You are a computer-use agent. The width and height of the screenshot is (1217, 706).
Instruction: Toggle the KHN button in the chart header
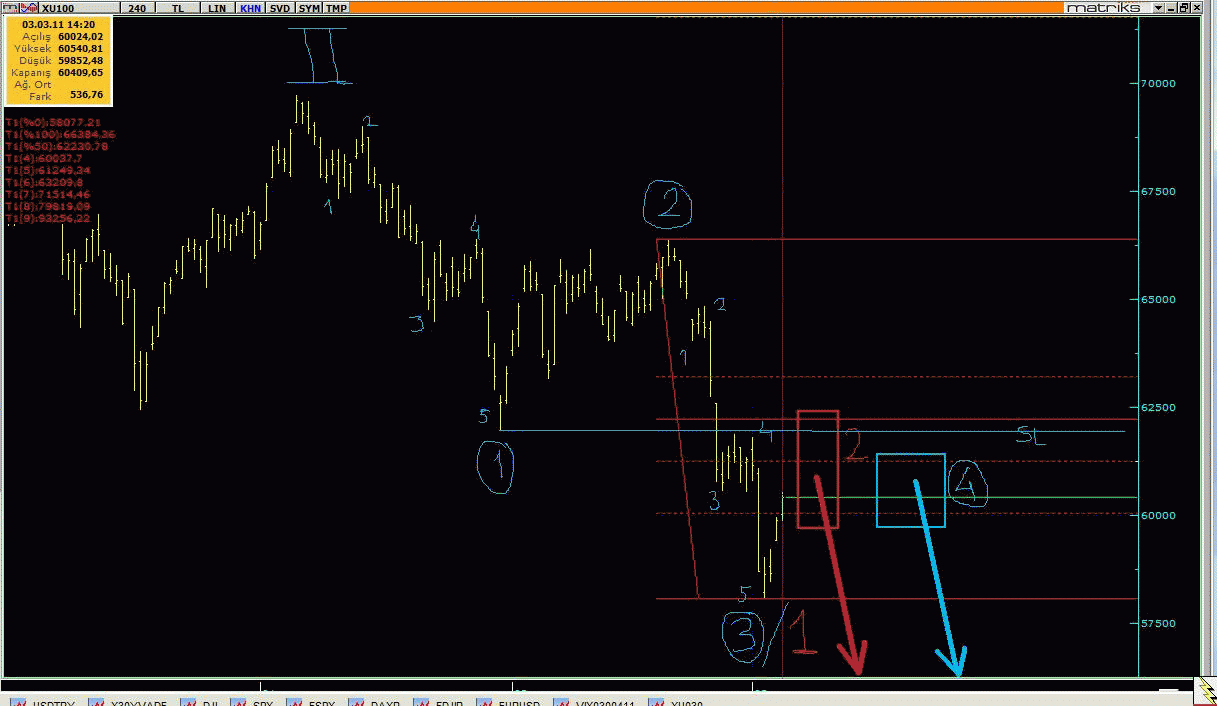(249, 8)
